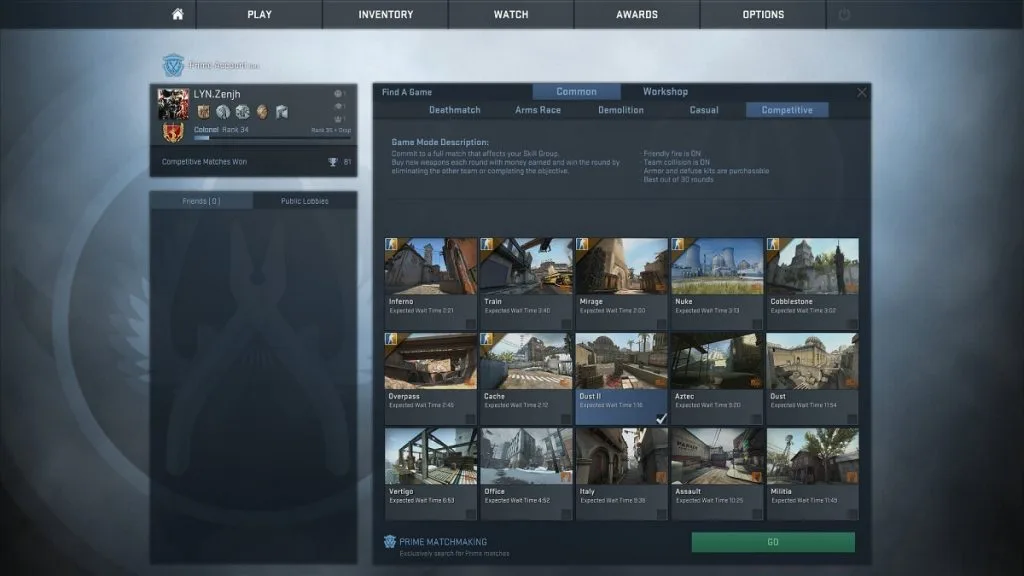Viewport: 1024px width, 576px height.
Task: Select the brown crest medal under LYN.Zenjh
Action: coord(204,112)
